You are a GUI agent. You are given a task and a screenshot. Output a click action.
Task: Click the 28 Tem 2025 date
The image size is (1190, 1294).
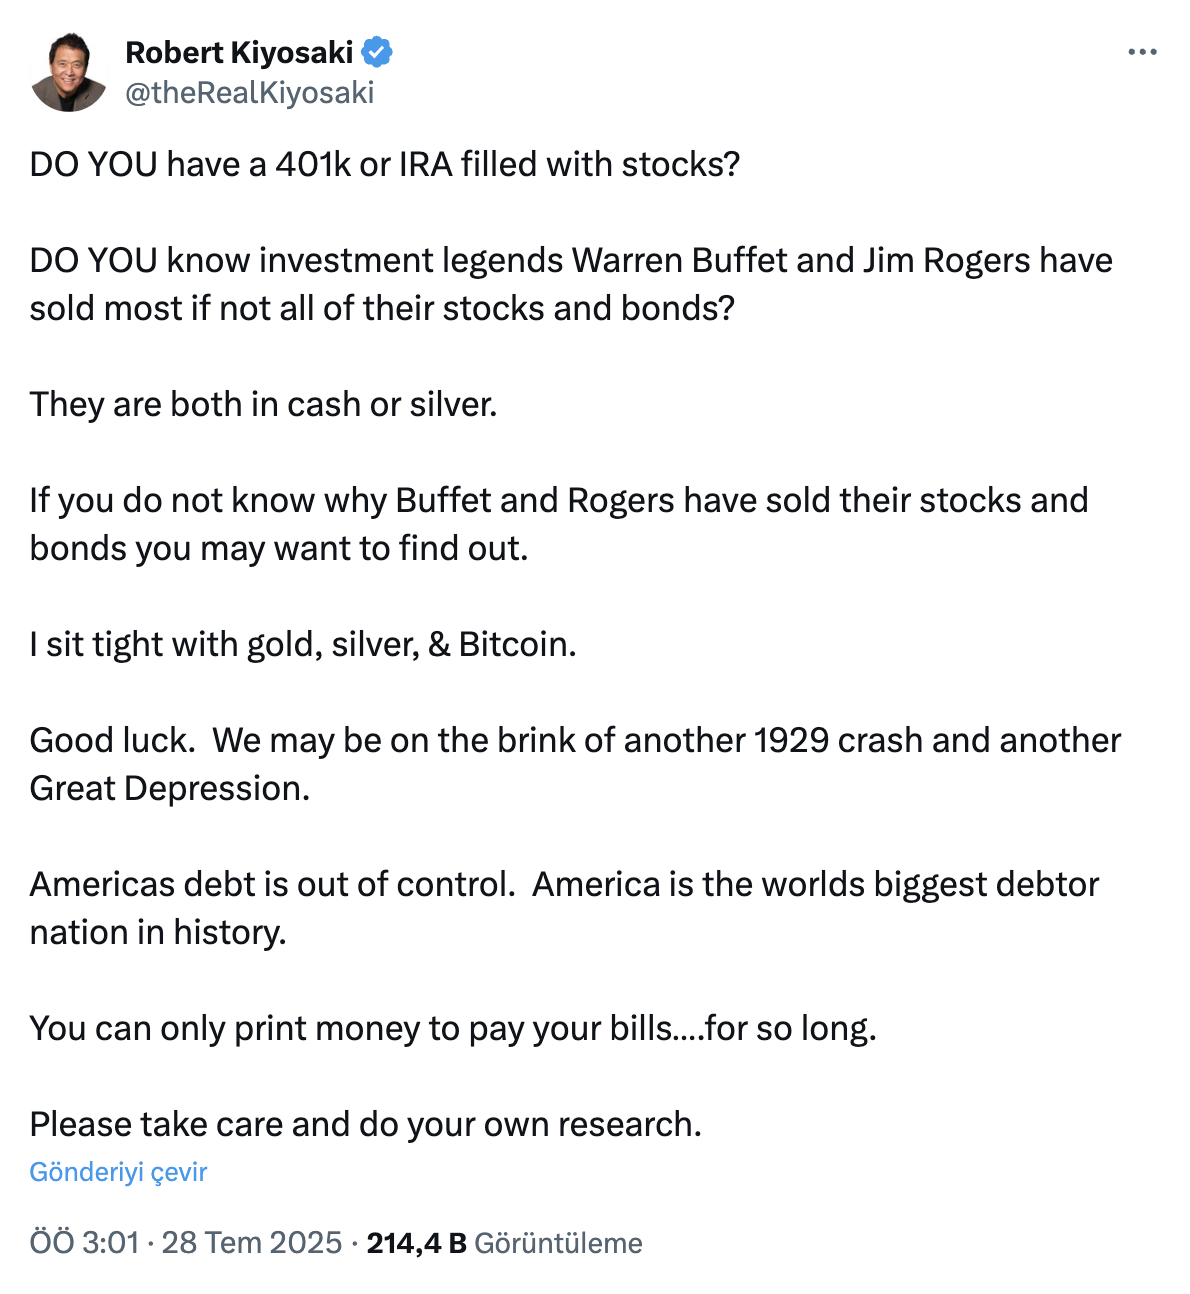pyautogui.click(x=252, y=1243)
